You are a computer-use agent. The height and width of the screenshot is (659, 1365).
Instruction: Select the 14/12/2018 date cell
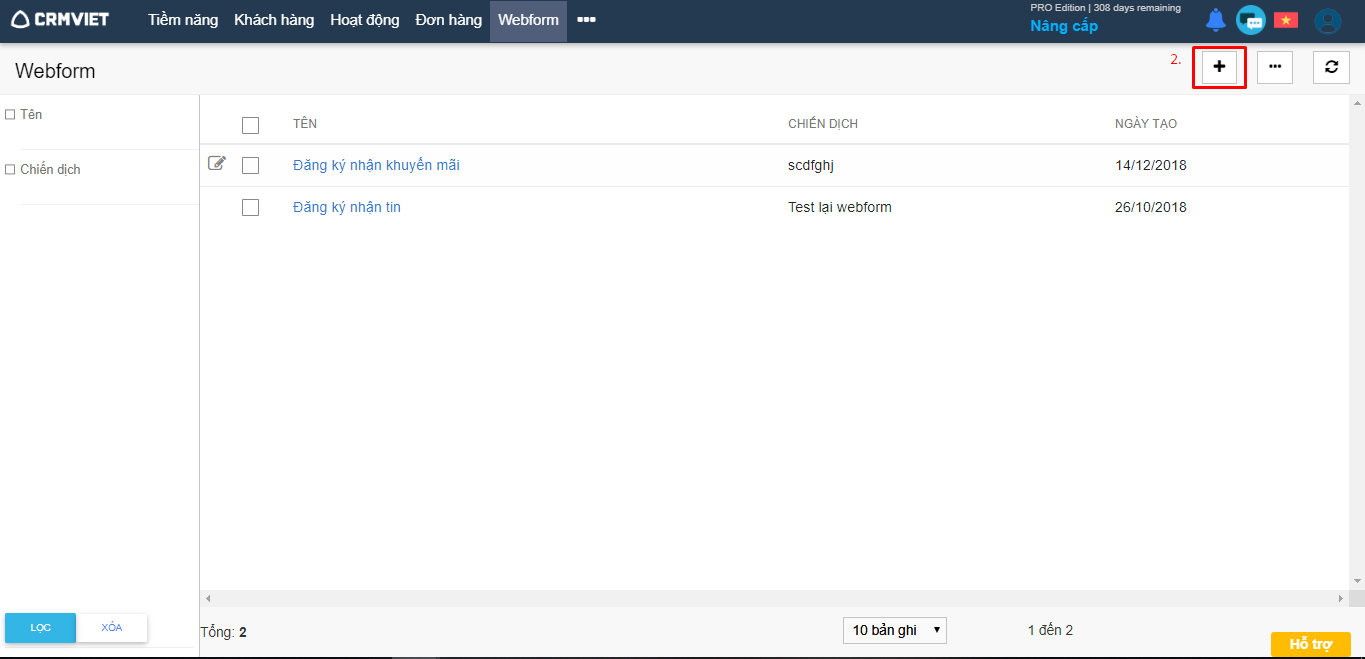pyautogui.click(x=1151, y=165)
